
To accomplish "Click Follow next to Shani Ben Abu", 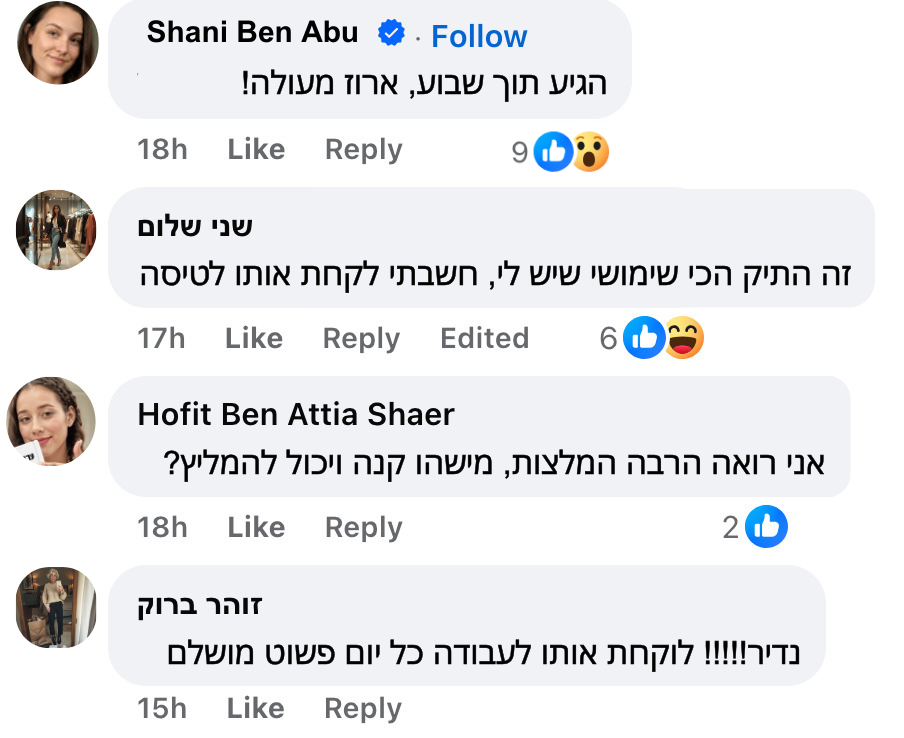I will [x=478, y=36].
